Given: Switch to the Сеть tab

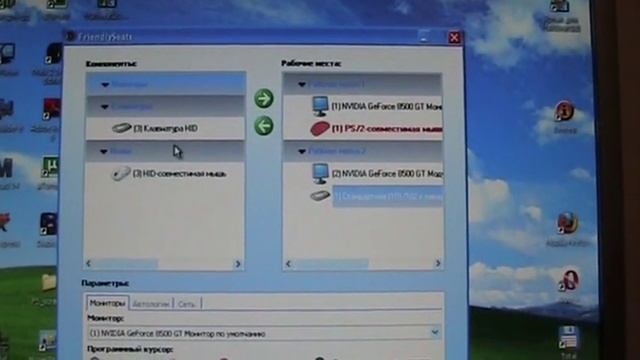Looking at the screenshot, I should pos(187,304).
